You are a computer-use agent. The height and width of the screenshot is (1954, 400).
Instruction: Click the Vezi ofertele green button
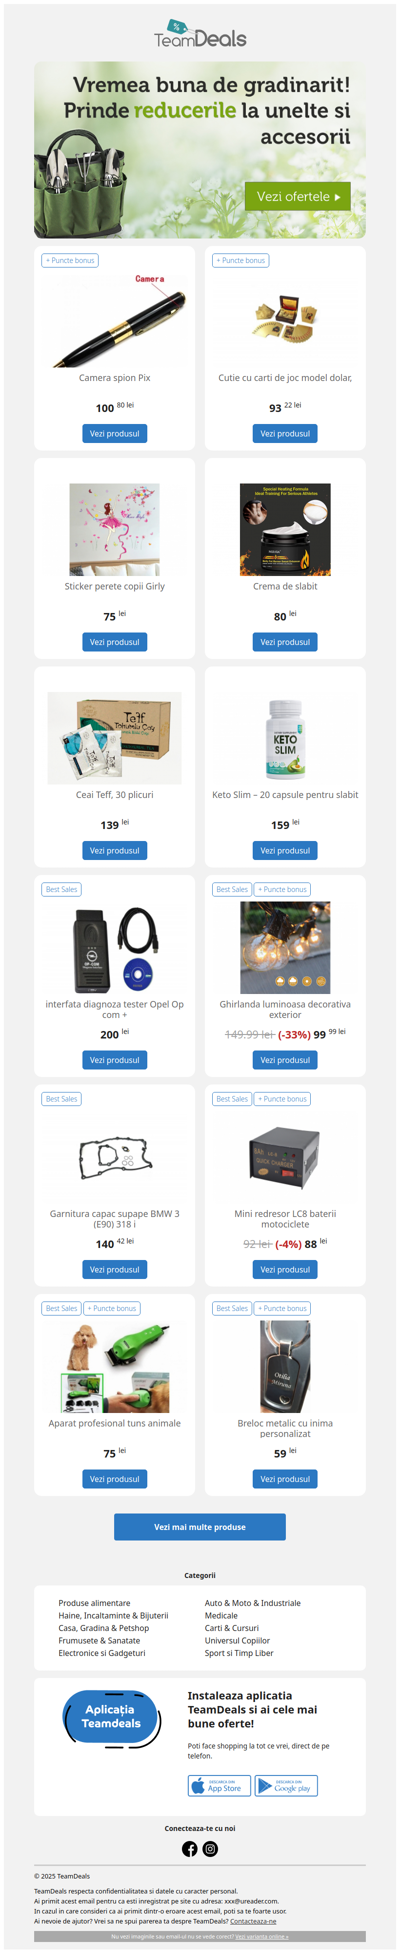tap(298, 197)
